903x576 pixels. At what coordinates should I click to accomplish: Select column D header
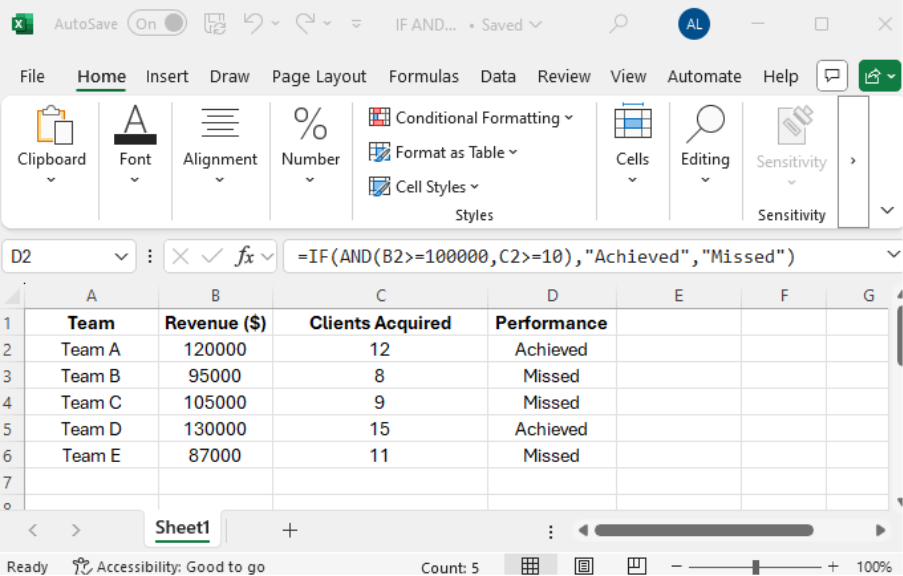click(552, 296)
